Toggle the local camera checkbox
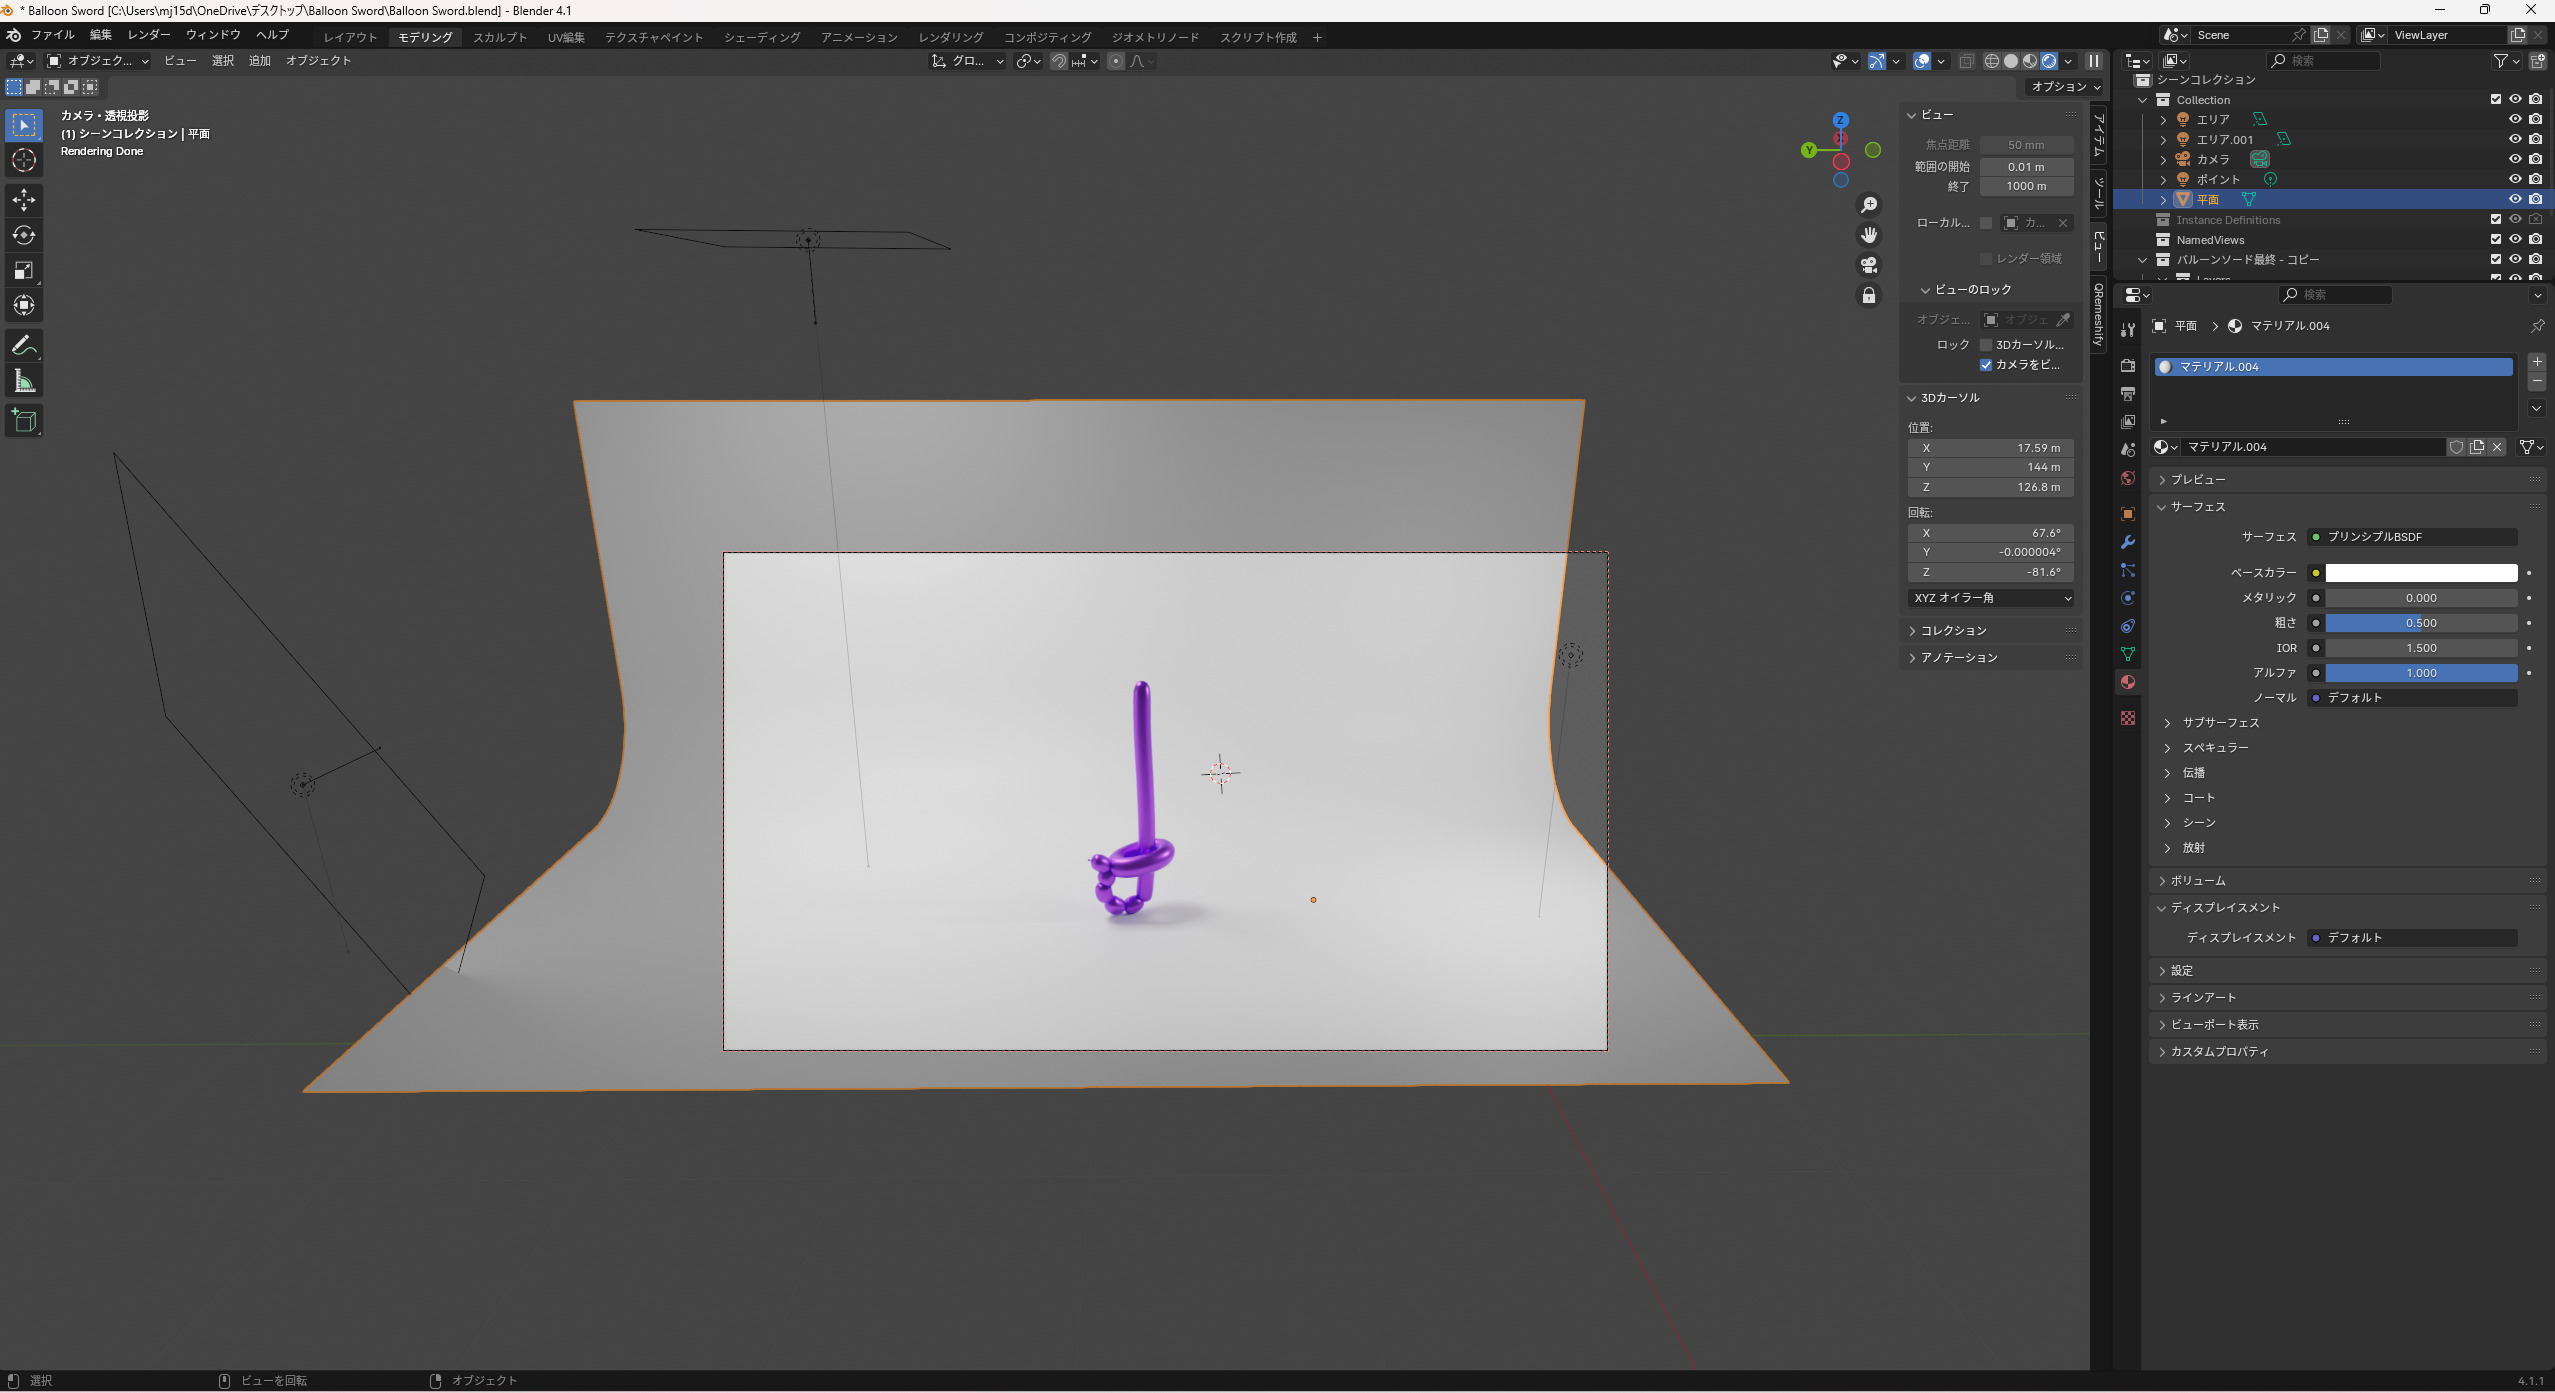The height and width of the screenshot is (1393, 2555). (x=1986, y=223)
